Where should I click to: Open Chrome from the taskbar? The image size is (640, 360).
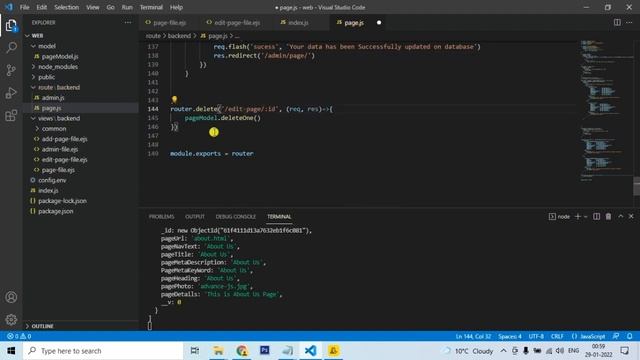(x=242, y=351)
